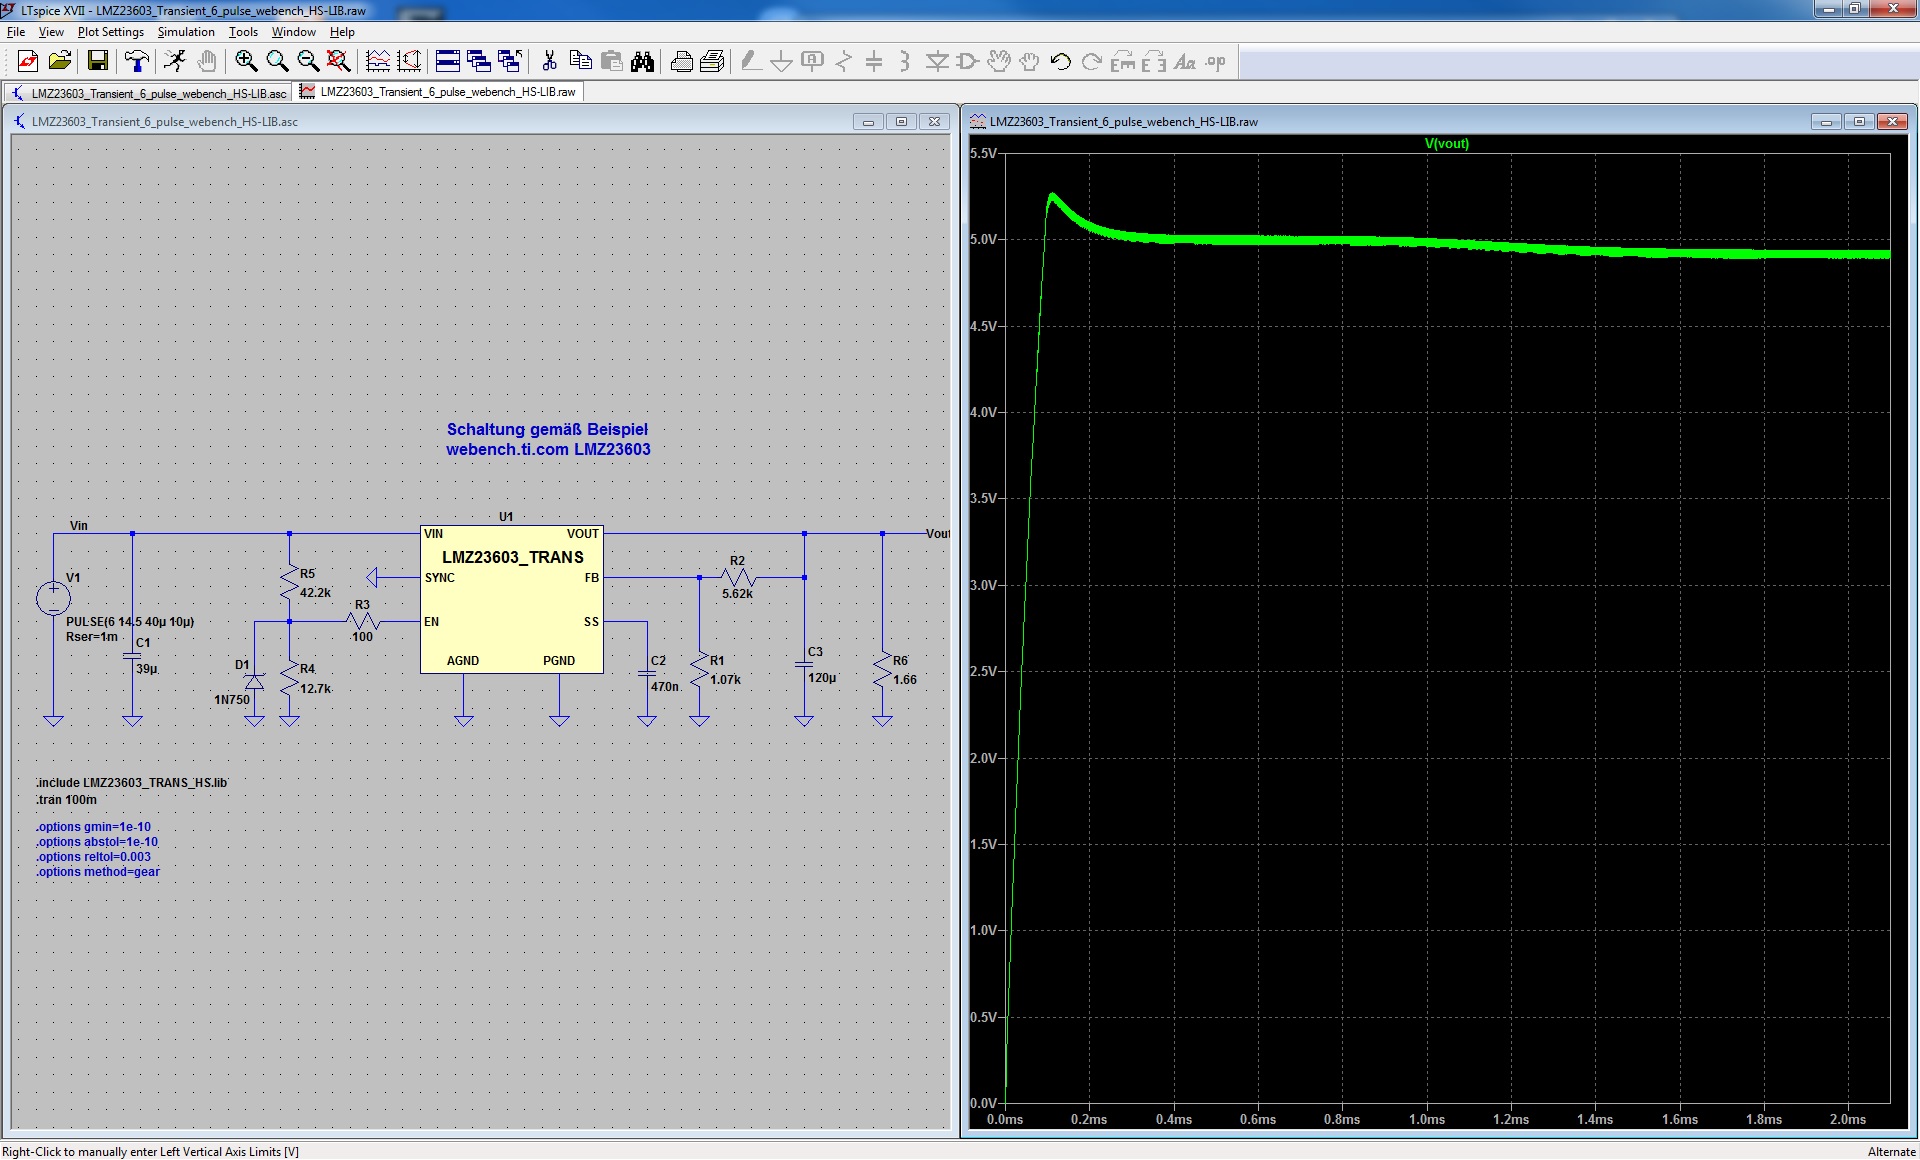Place a Capacitor tool icon
The width and height of the screenshot is (1920, 1160).
coord(874,62)
